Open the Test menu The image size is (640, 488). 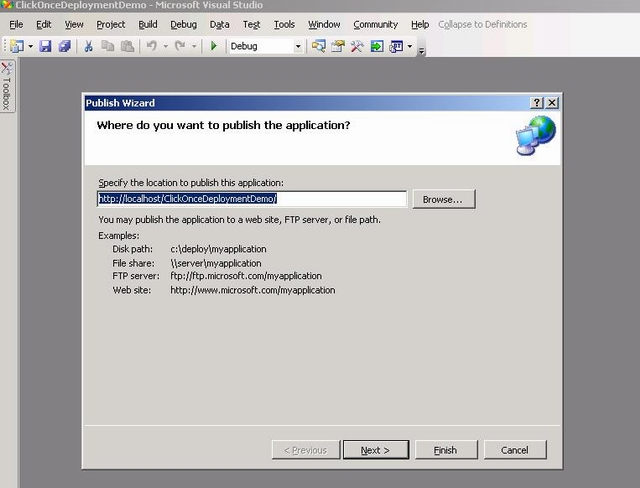pos(251,24)
